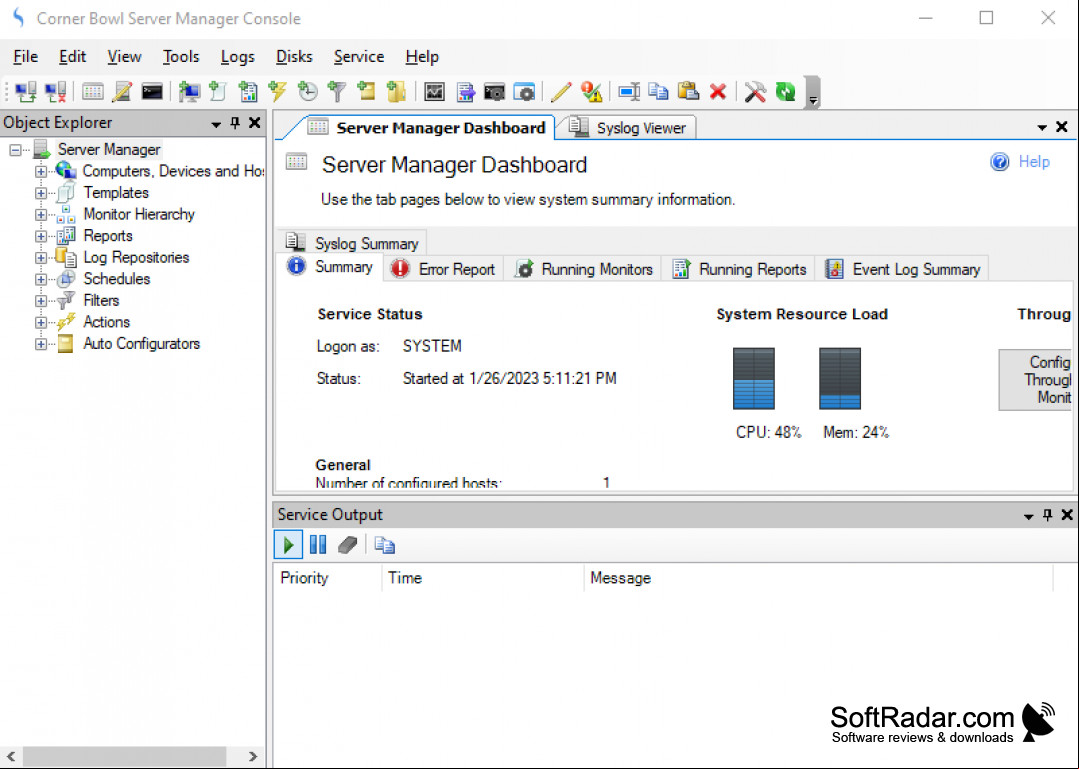
Task: Click the rename toolbar icon
Action: (x=628, y=91)
